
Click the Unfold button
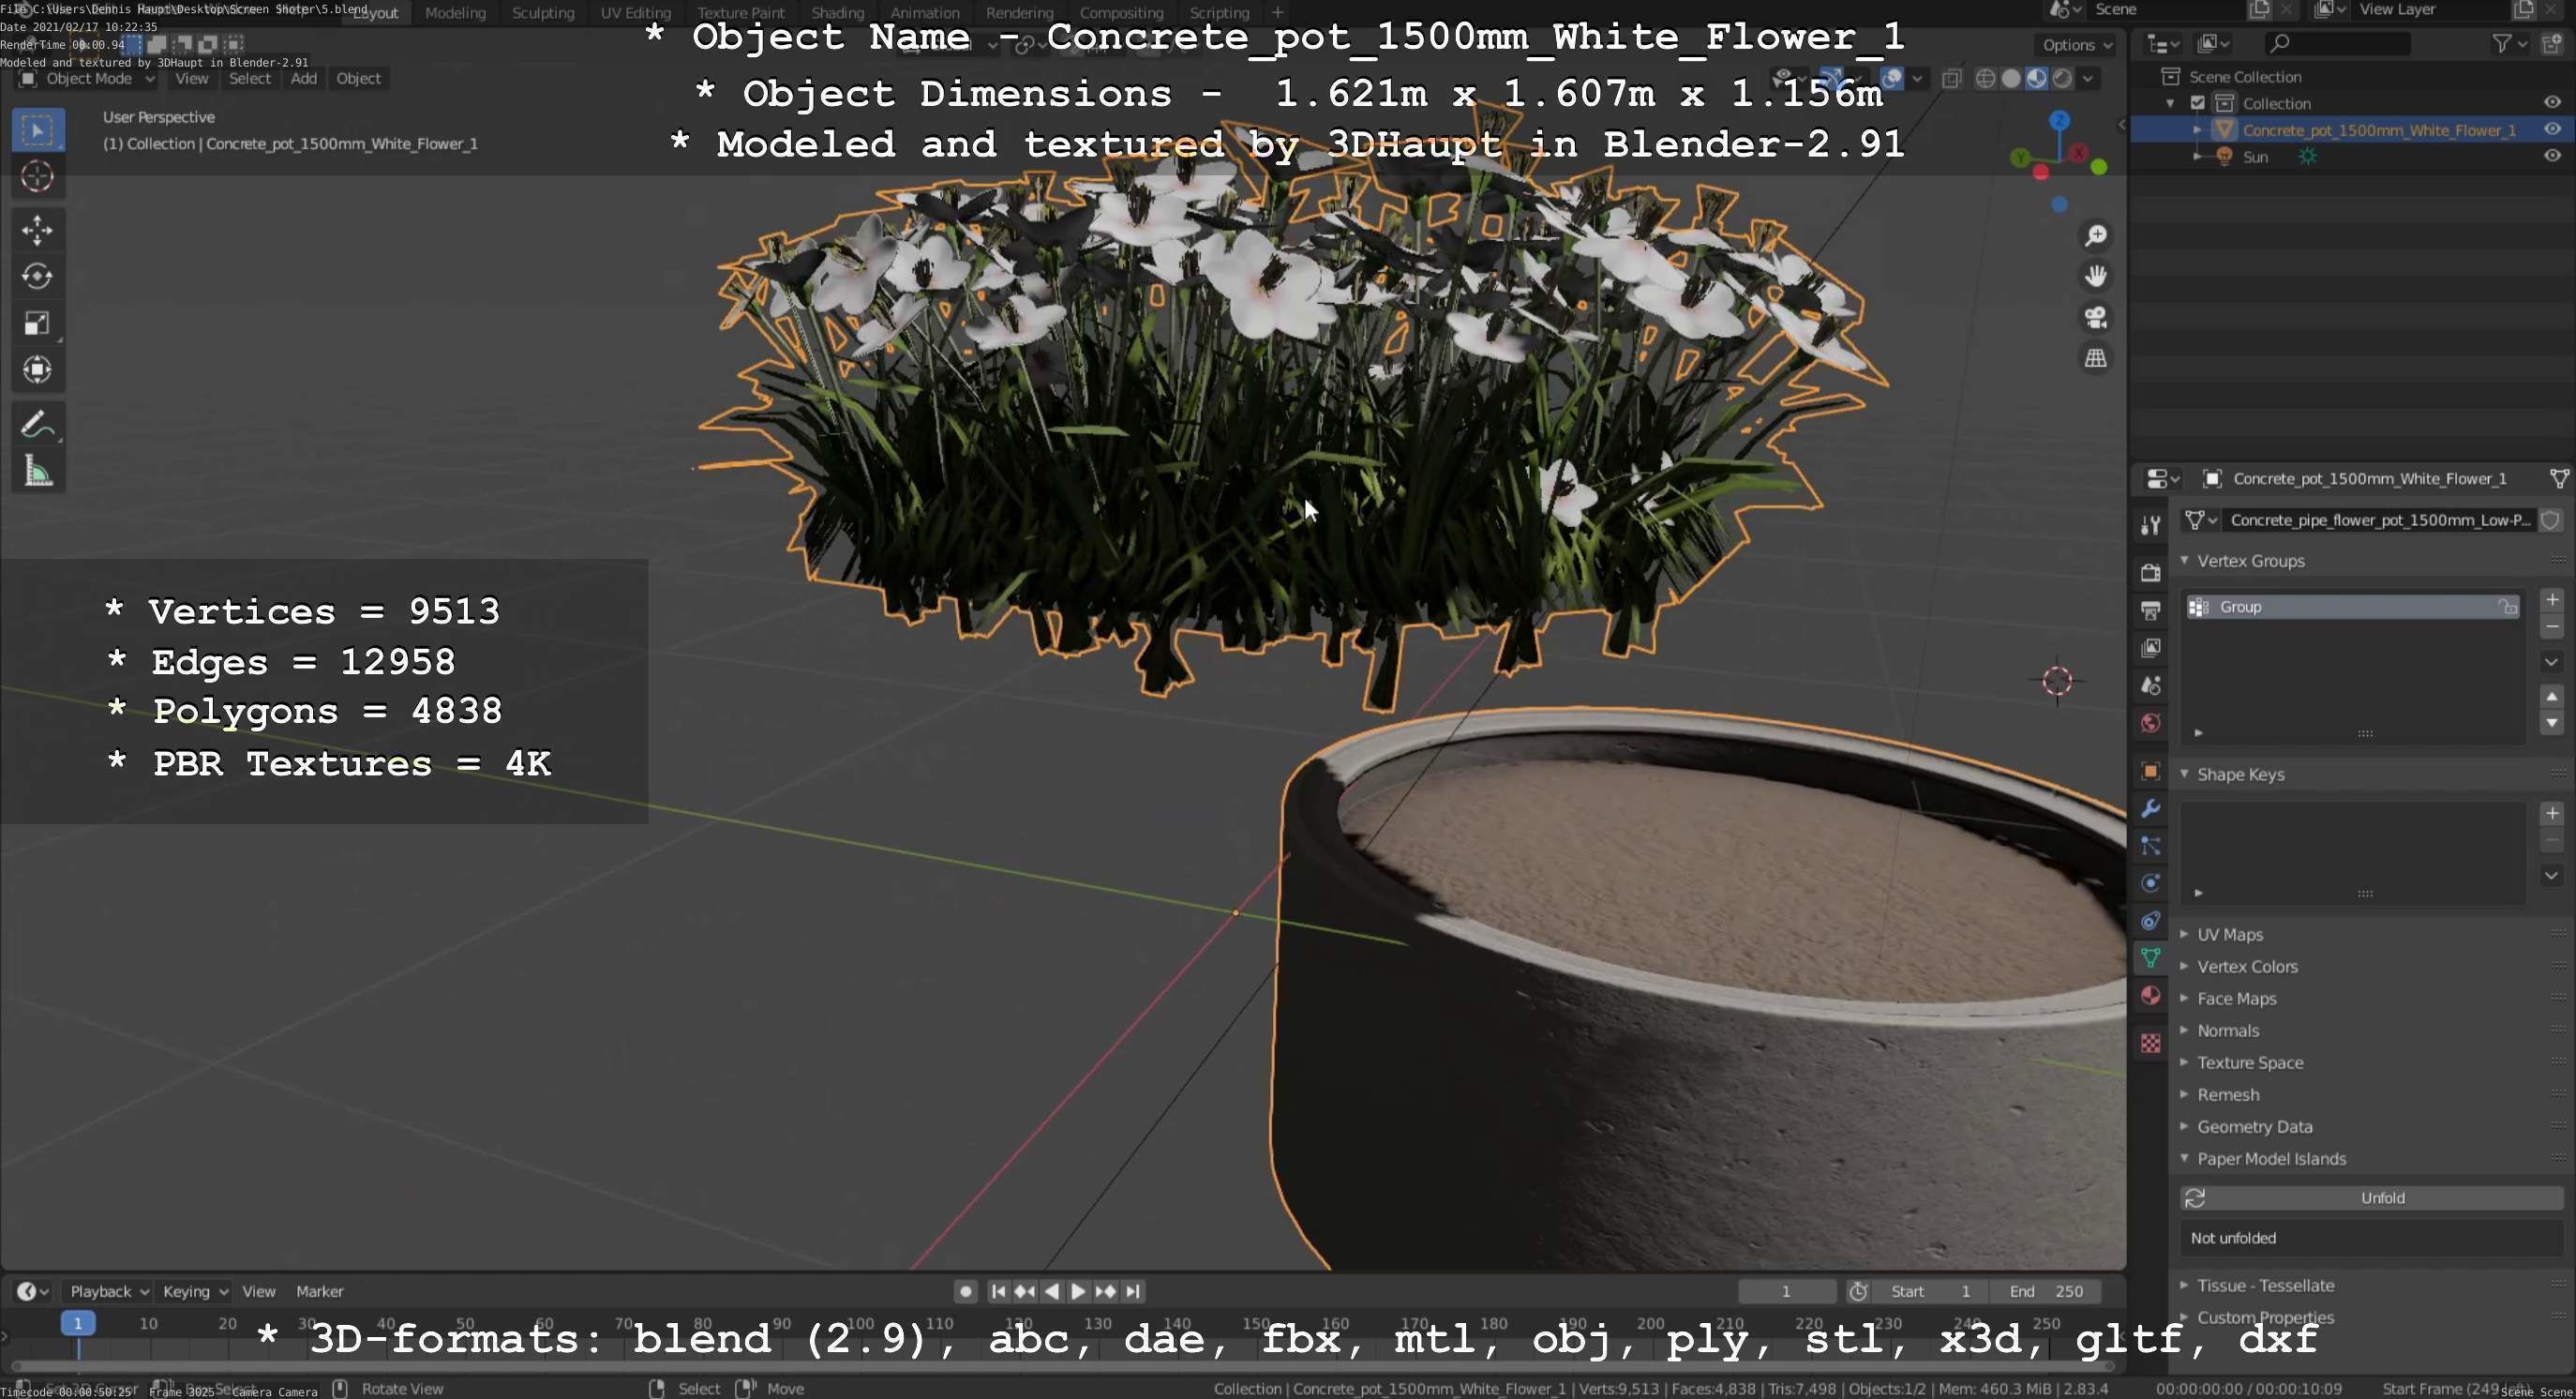2372,1198
